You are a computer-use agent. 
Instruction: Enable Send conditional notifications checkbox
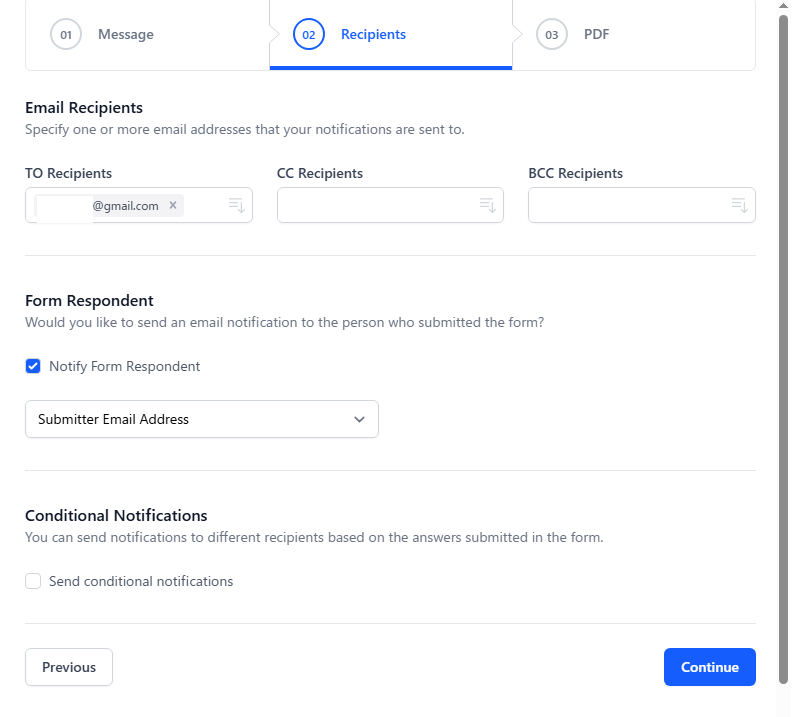pos(33,581)
